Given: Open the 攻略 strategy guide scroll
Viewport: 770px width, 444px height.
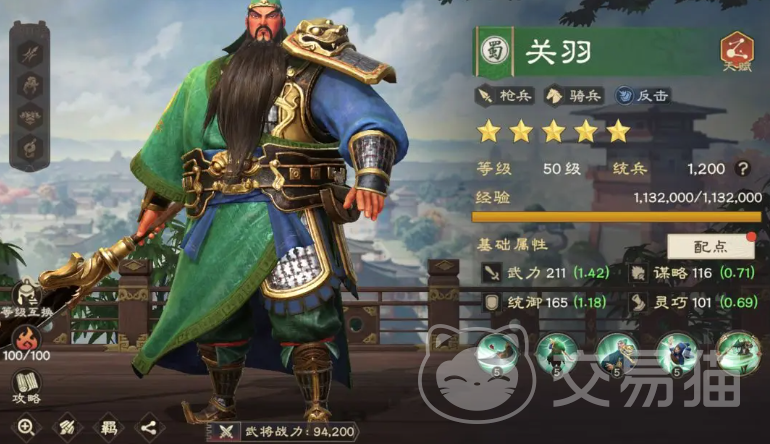Looking at the screenshot, I should tap(27, 388).
